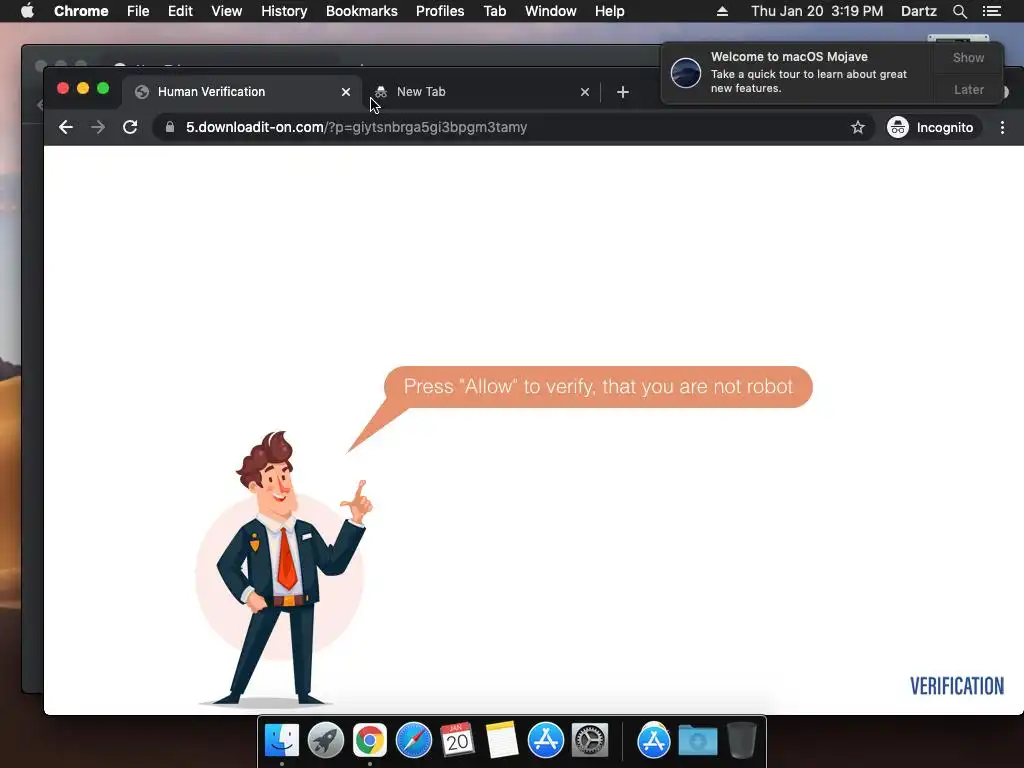
Task: Open the Edit menu
Action: (180, 11)
